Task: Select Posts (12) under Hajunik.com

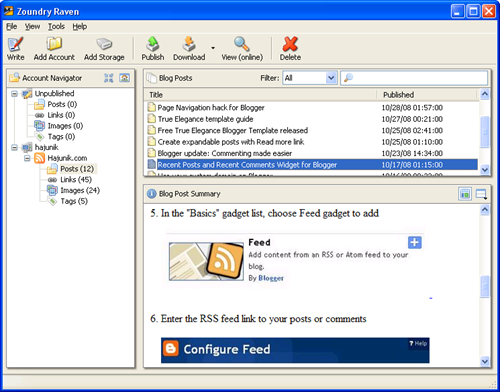Action: (77, 169)
